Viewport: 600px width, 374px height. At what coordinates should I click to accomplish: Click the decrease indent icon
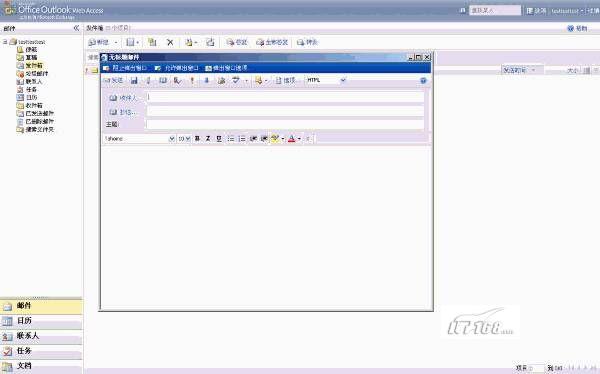[x=253, y=139]
